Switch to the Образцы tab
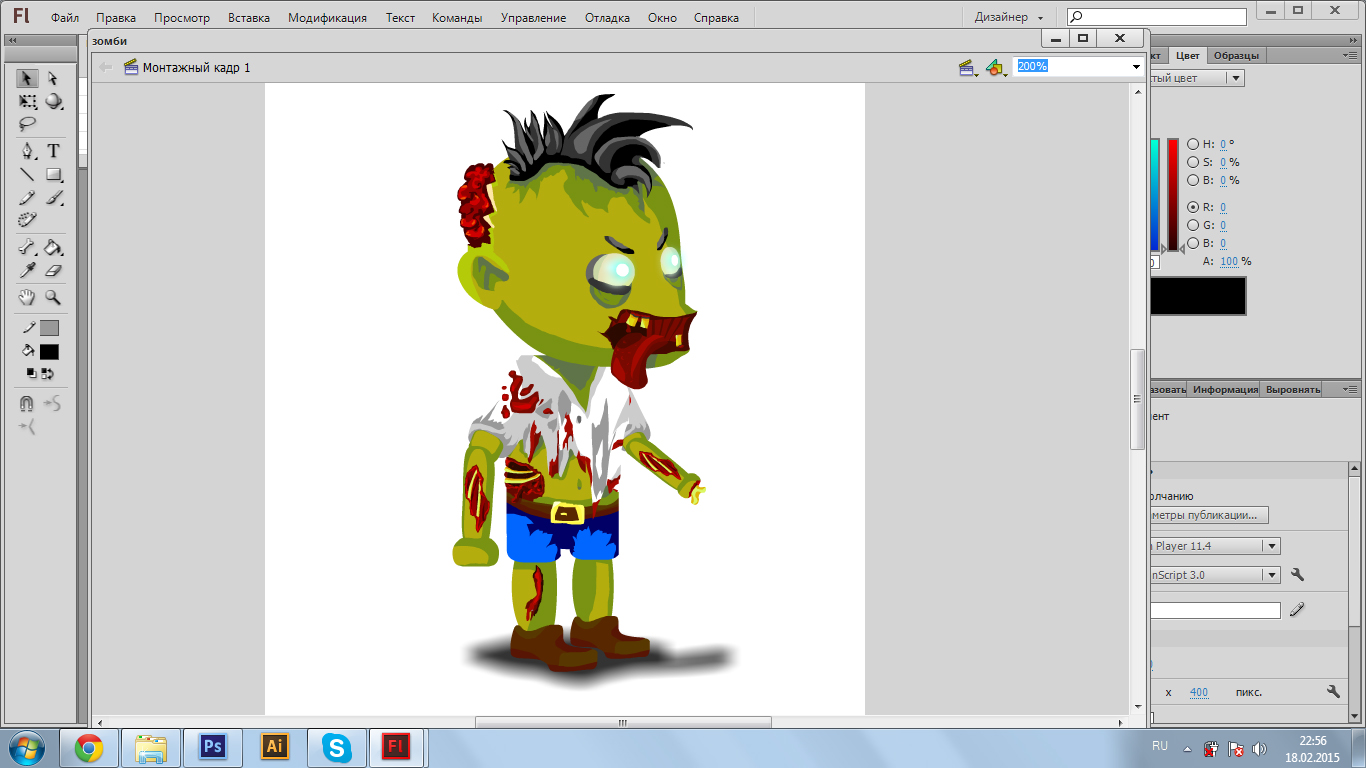This screenshot has width=1366, height=768. point(1236,56)
